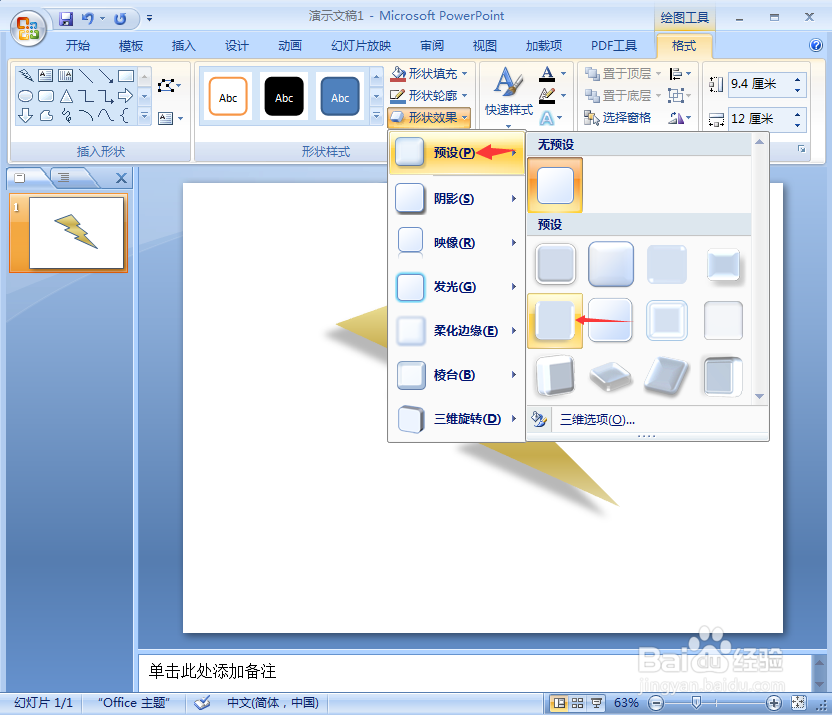Open the 发光(G) submenu

tap(457, 286)
